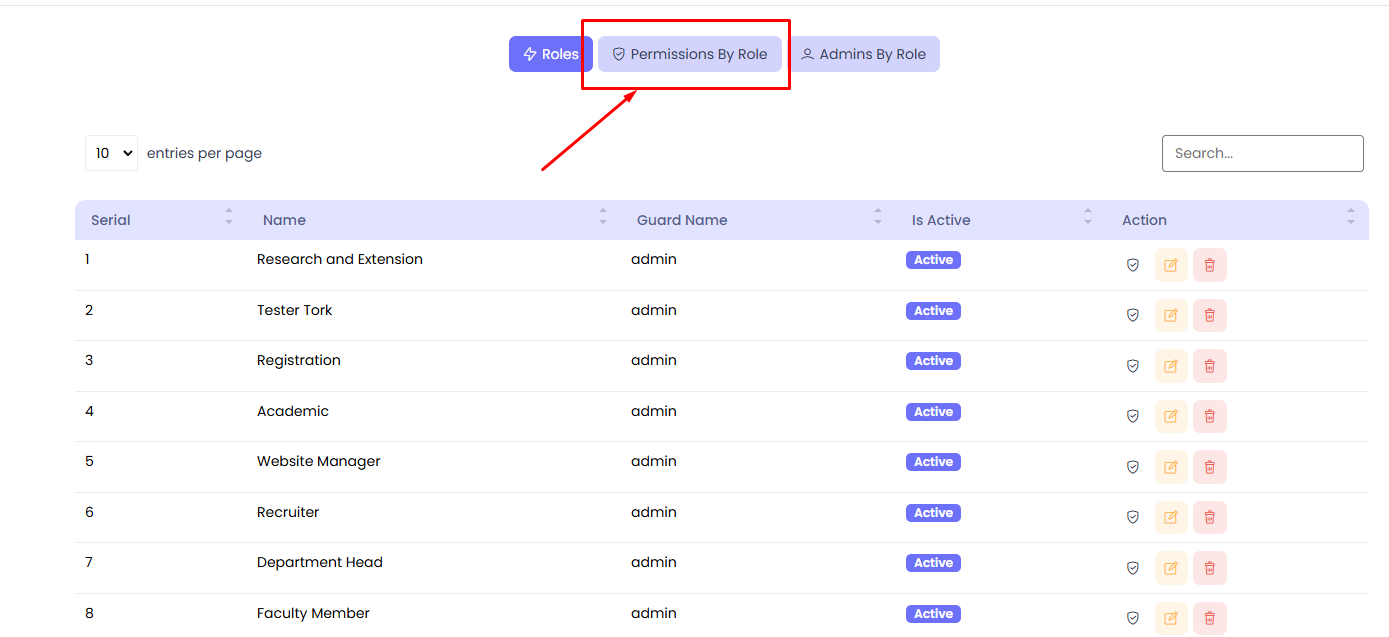
Task: Click the Roles button
Action: [551, 54]
